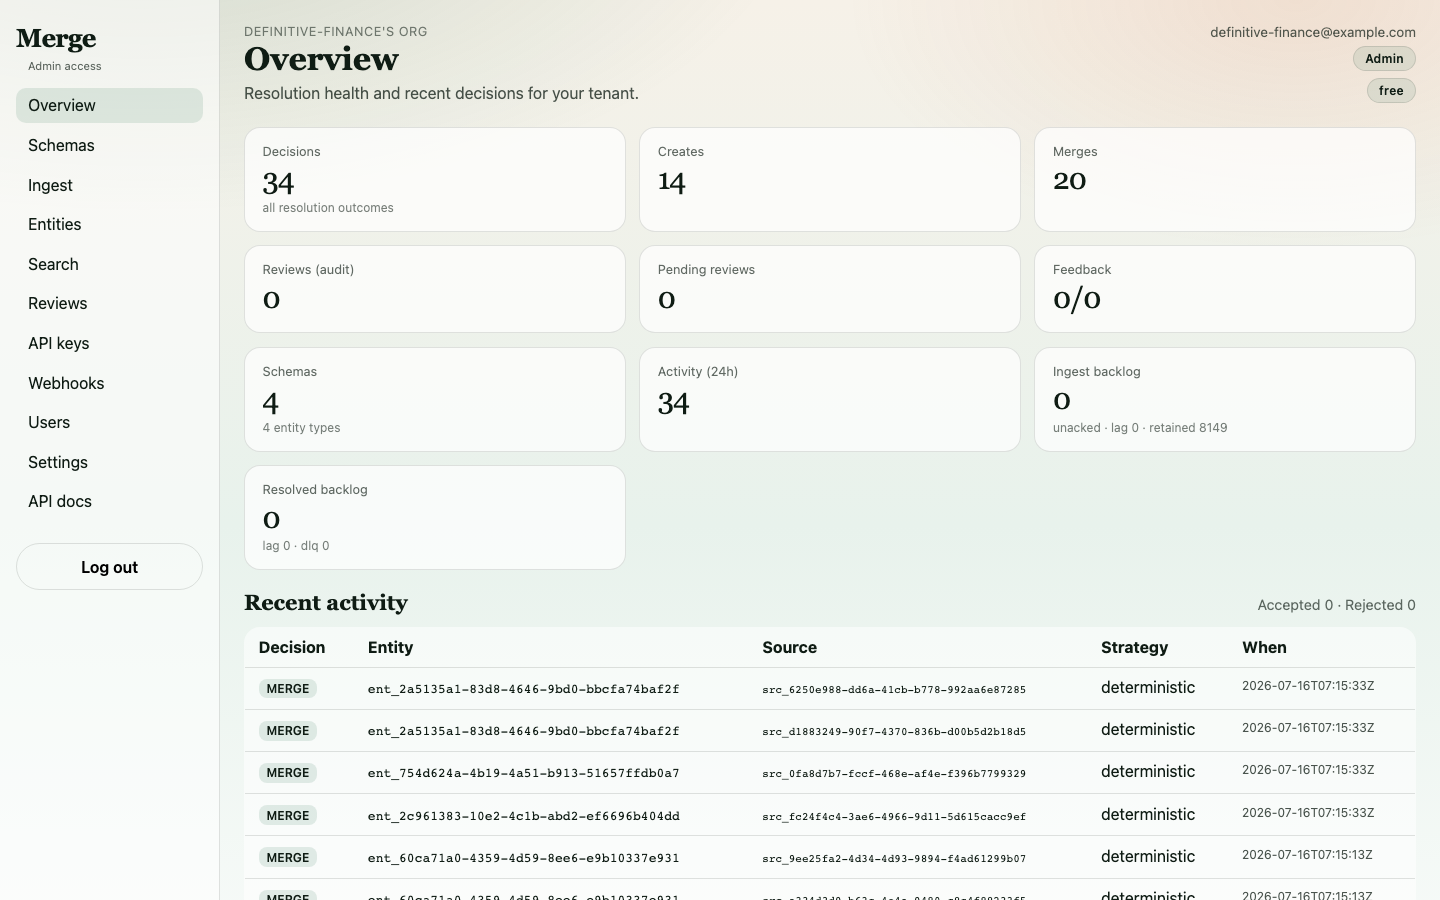Select source src_d1883249-90f7-4370-836b-d00b5d2b18d5

point(894,732)
